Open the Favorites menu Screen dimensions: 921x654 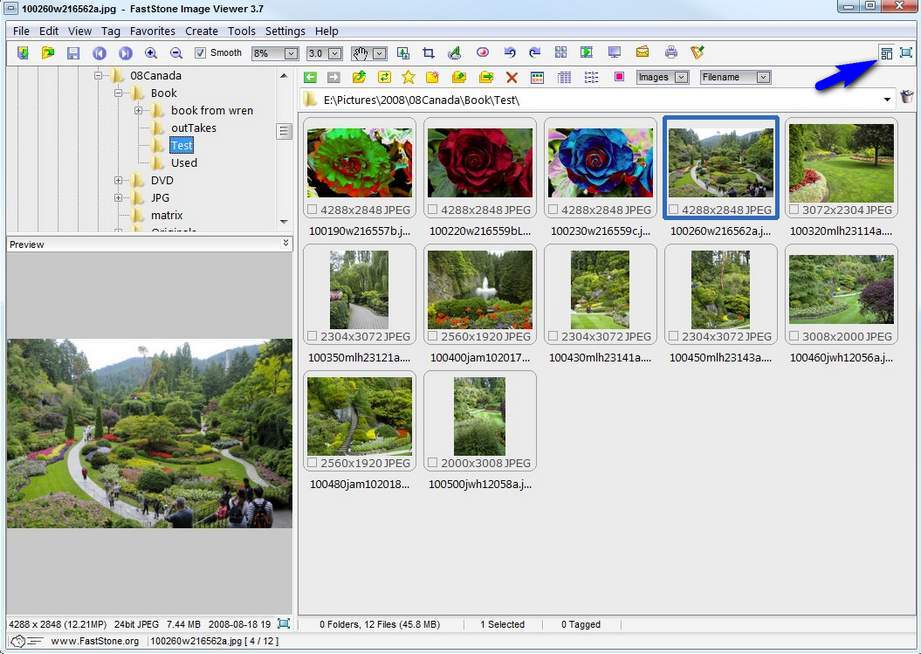pyautogui.click(x=153, y=31)
